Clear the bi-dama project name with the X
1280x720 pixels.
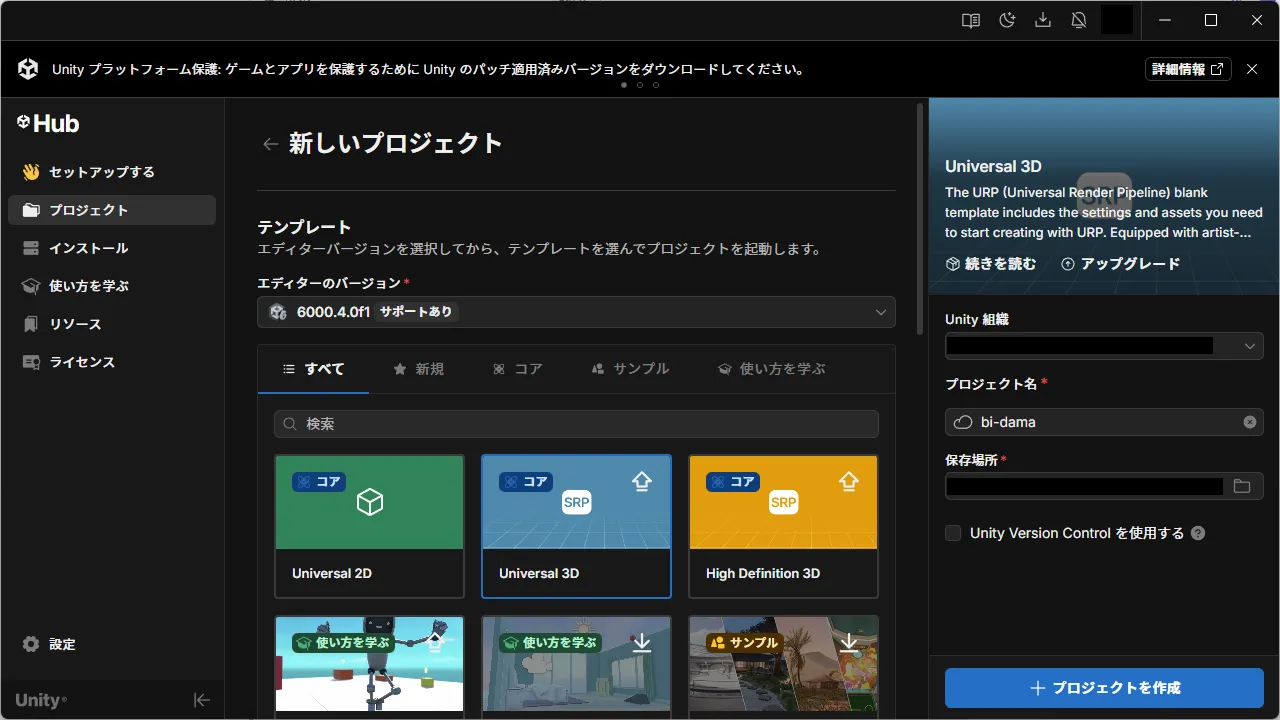click(1249, 421)
